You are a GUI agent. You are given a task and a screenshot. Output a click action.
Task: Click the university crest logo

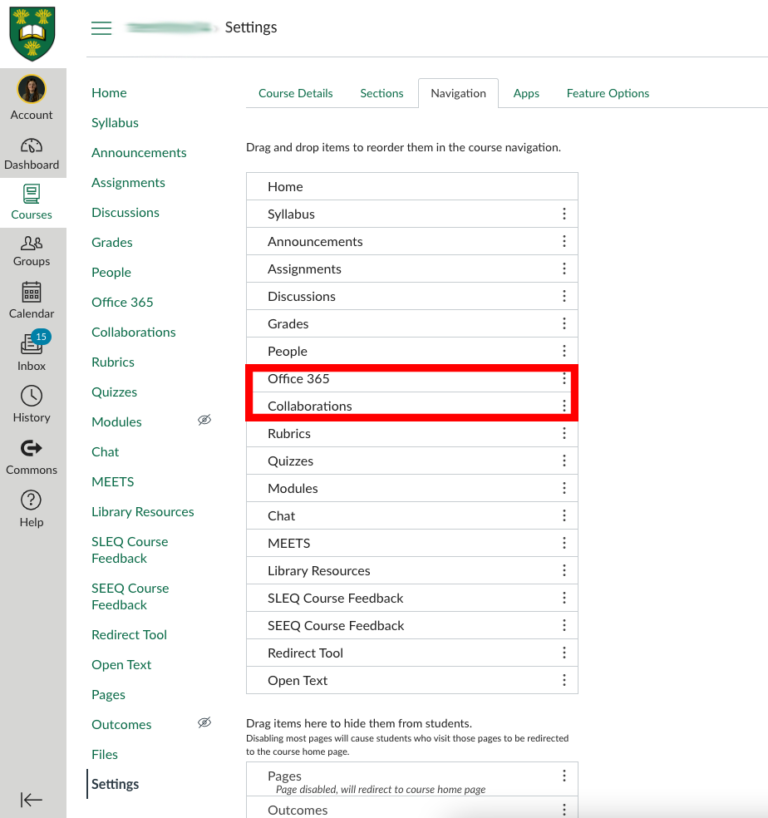pyautogui.click(x=33, y=33)
